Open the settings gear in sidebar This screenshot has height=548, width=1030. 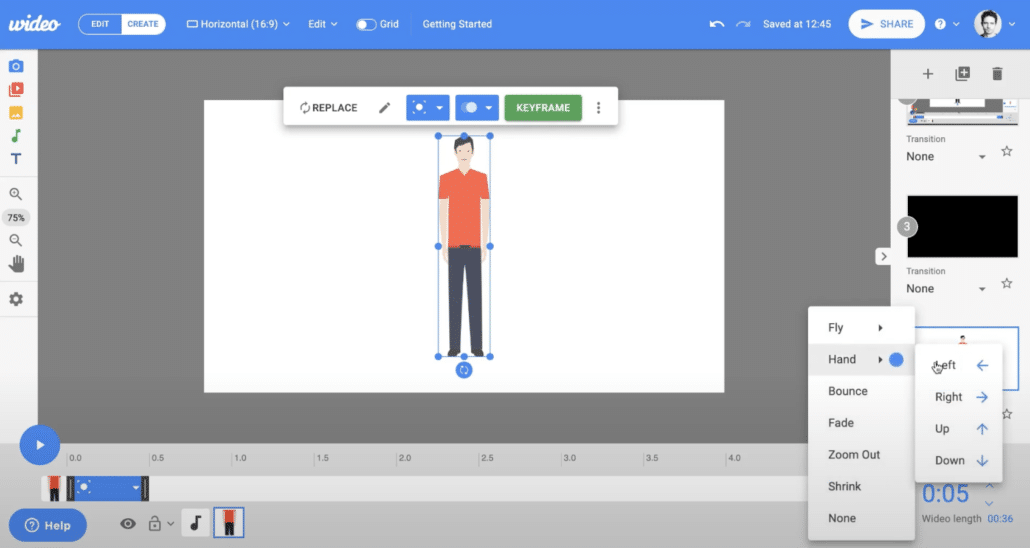pyautogui.click(x=16, y=299)
